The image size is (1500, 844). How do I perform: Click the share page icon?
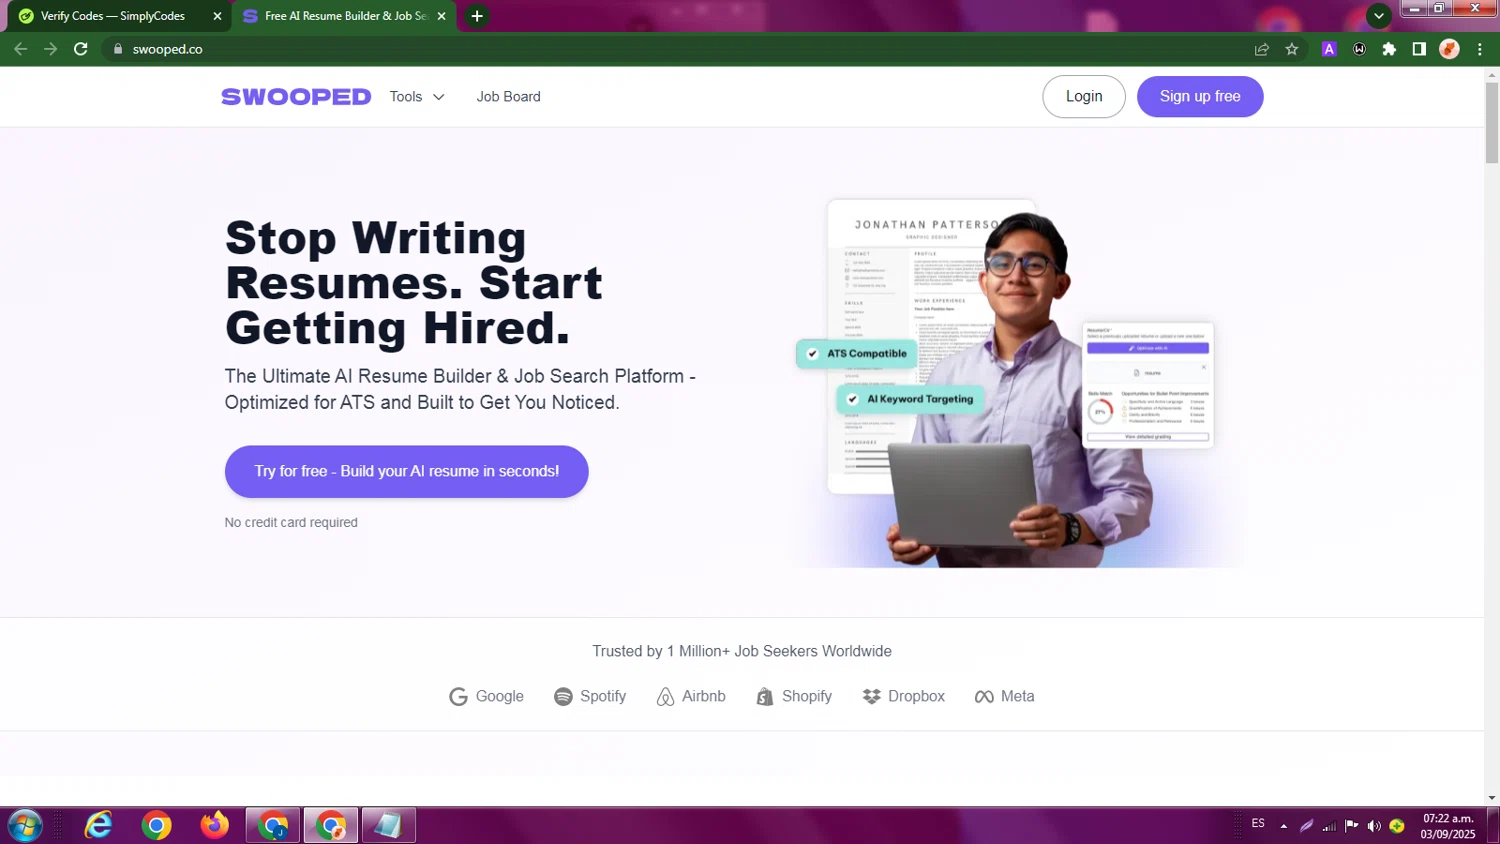click(x=1262, y=49)
